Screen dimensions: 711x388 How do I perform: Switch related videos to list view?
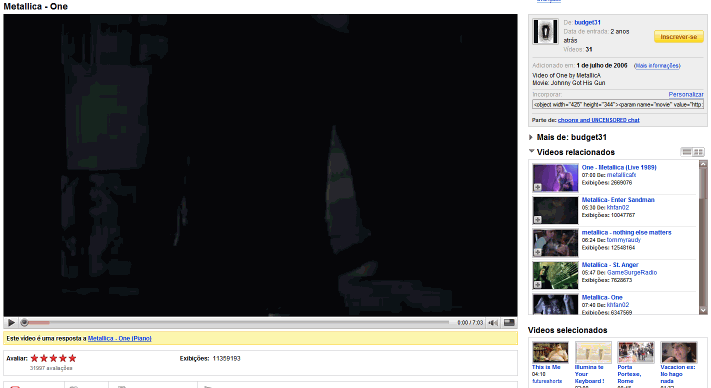coord(687,152)
